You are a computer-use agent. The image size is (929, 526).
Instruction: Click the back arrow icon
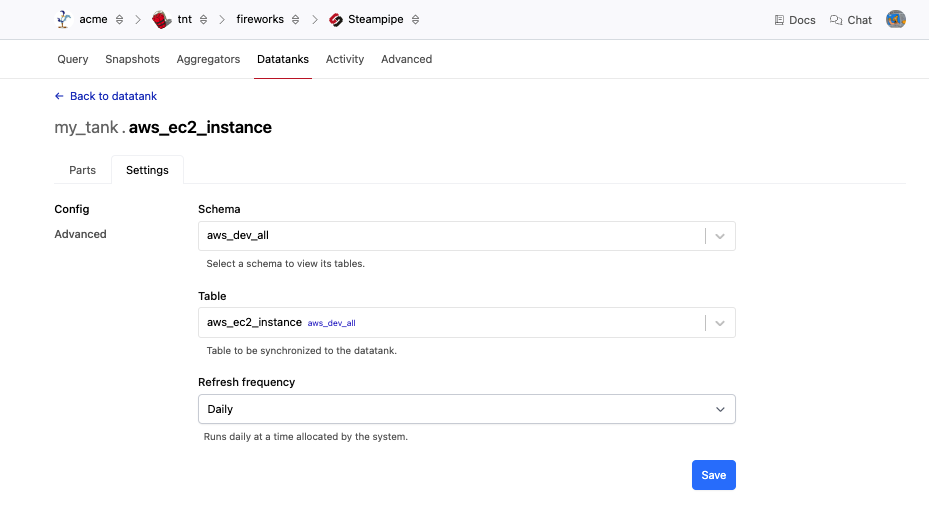click(59, 96)
